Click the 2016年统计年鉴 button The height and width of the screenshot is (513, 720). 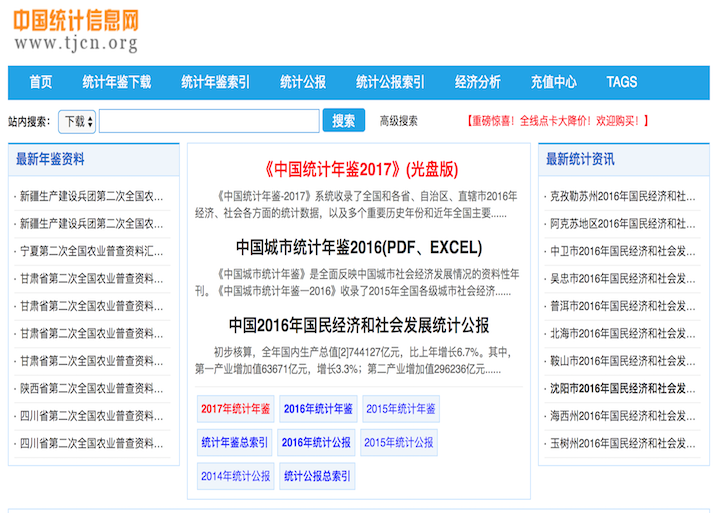(x=318, y=409)
